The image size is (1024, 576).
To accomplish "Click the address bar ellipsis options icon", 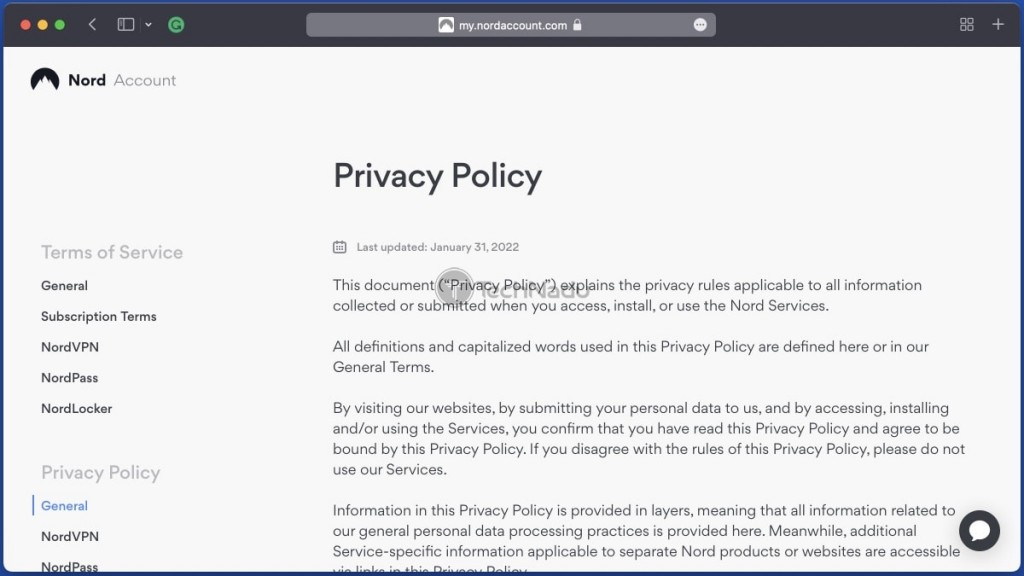I will tap(700, 25).
